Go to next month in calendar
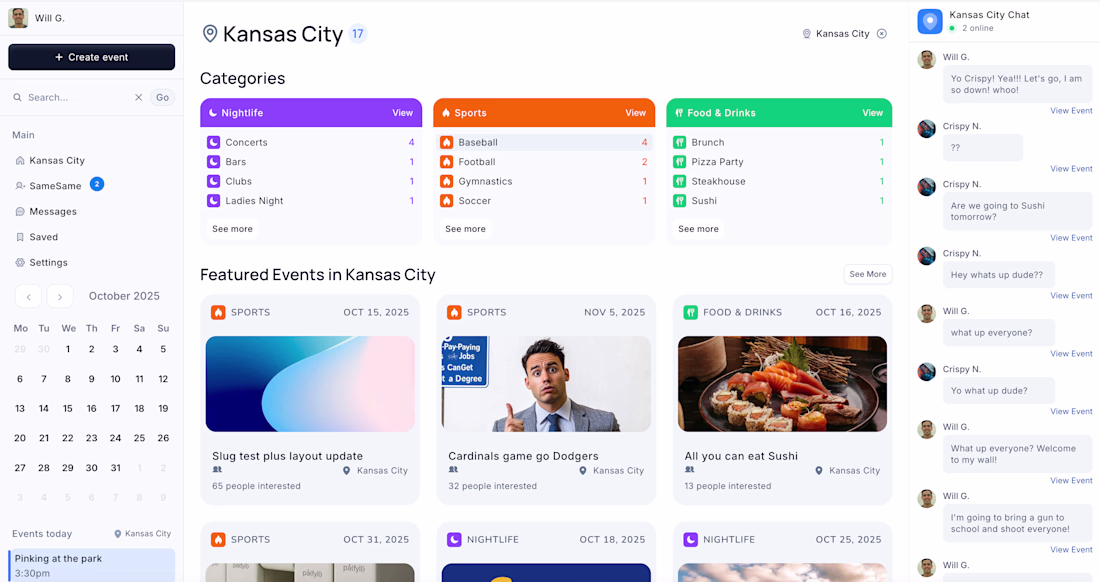The width and height of the screenshot is (1100, 582). [x=60, y=297]
